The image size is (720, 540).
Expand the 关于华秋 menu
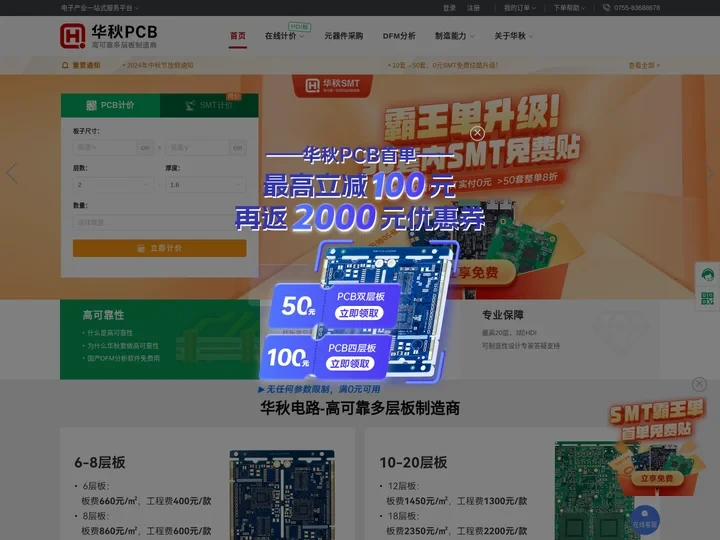tap(513, 36)
